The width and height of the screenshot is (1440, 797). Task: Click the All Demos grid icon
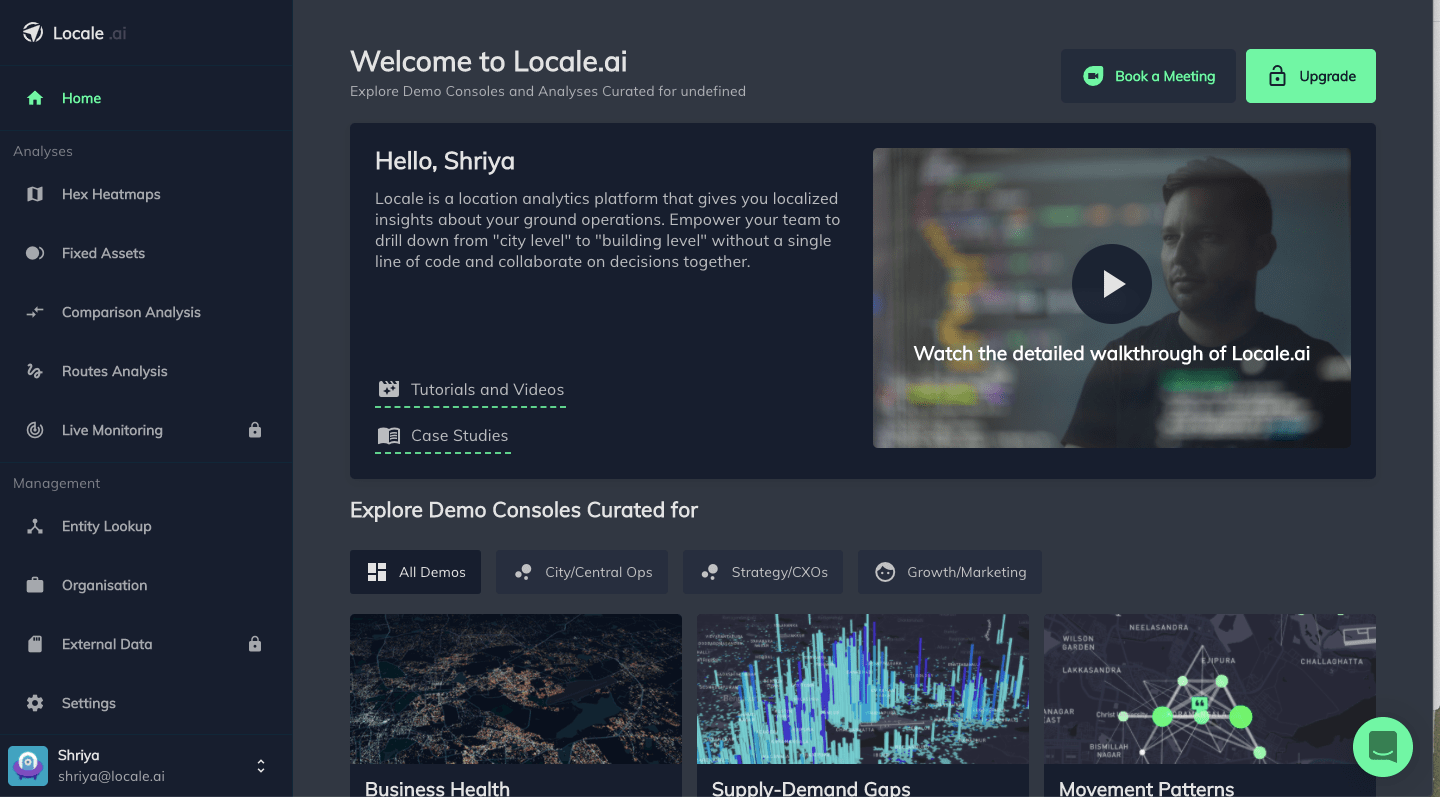[x=377, y=572]
